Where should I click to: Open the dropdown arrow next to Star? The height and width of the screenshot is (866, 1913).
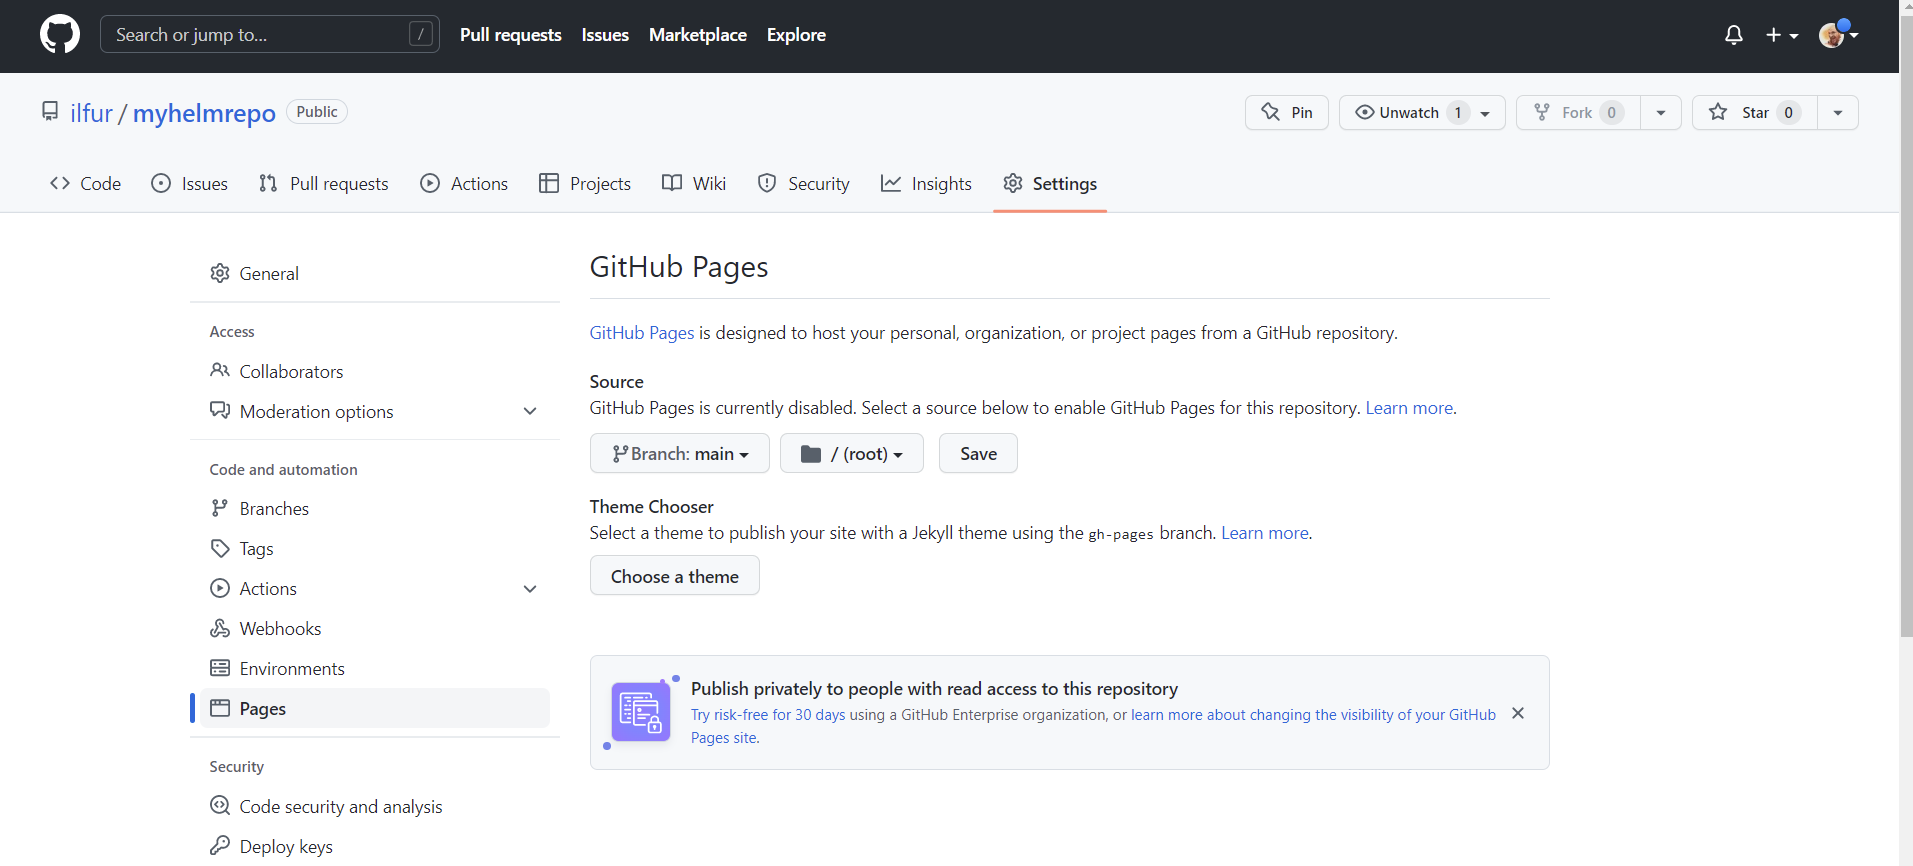[x=1838, y=113]
